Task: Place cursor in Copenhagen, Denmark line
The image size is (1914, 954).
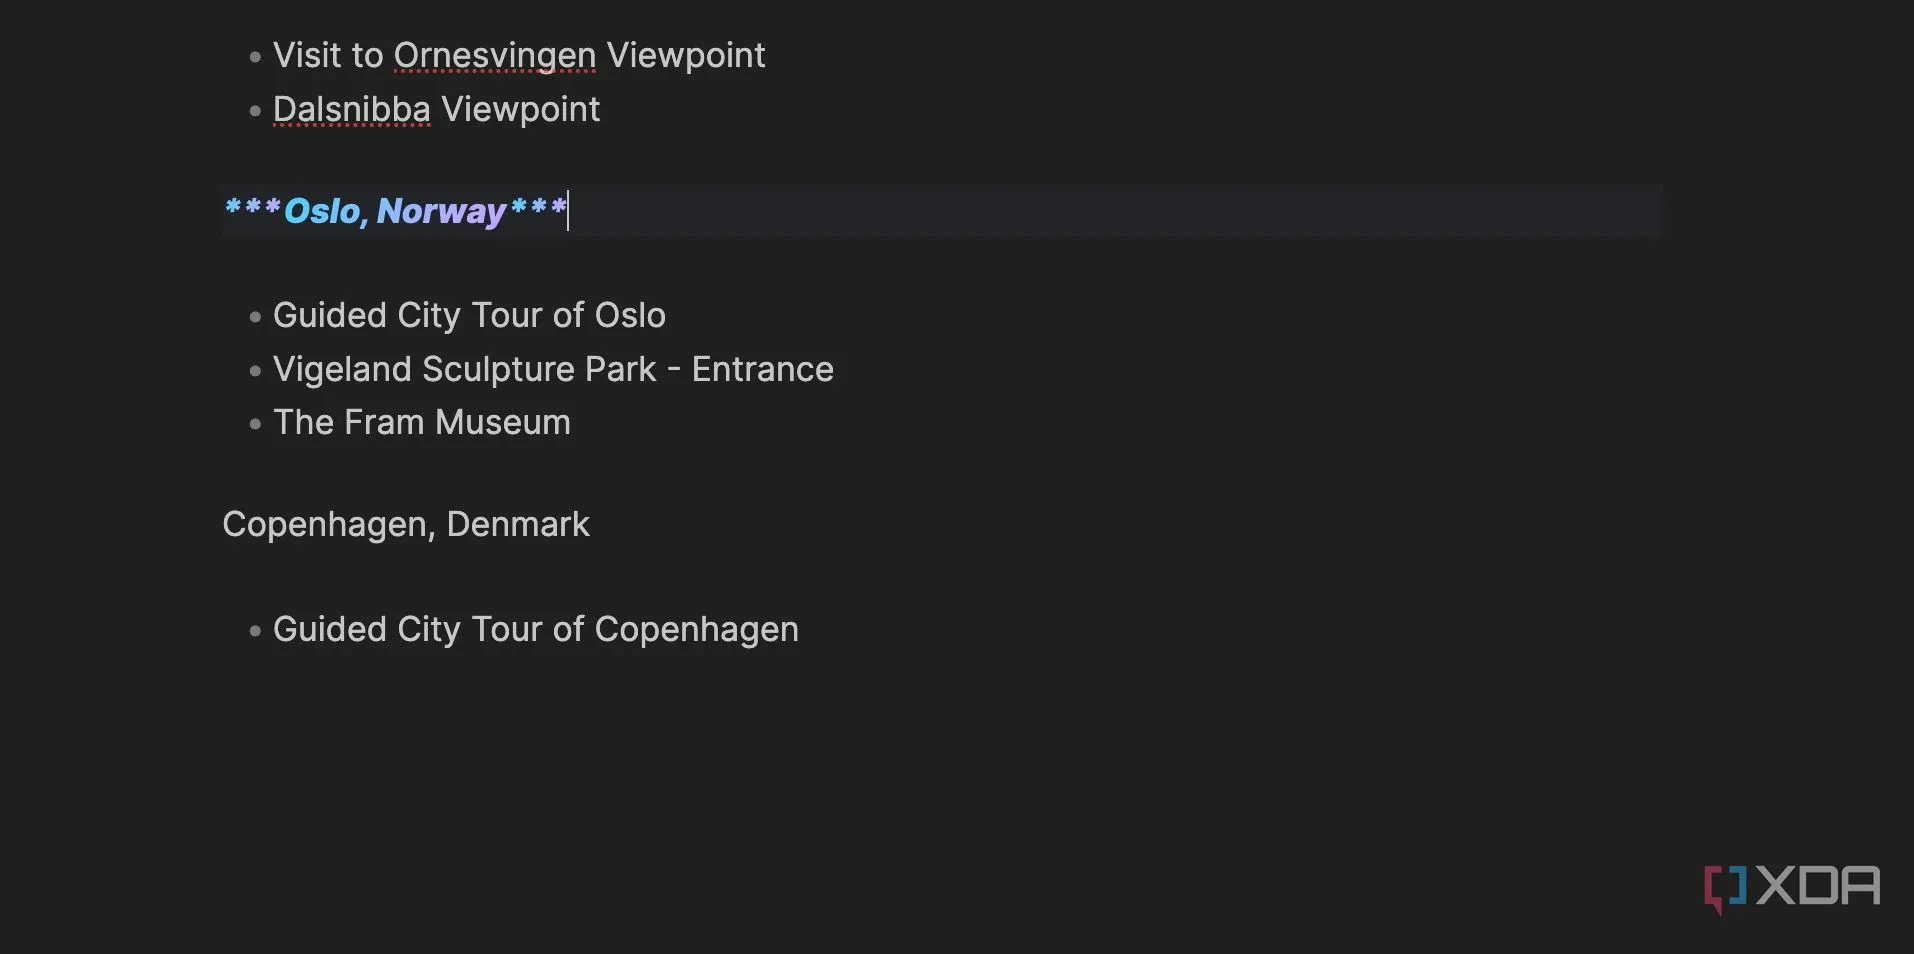Action: pyautogui.click(x=406, y=524)
